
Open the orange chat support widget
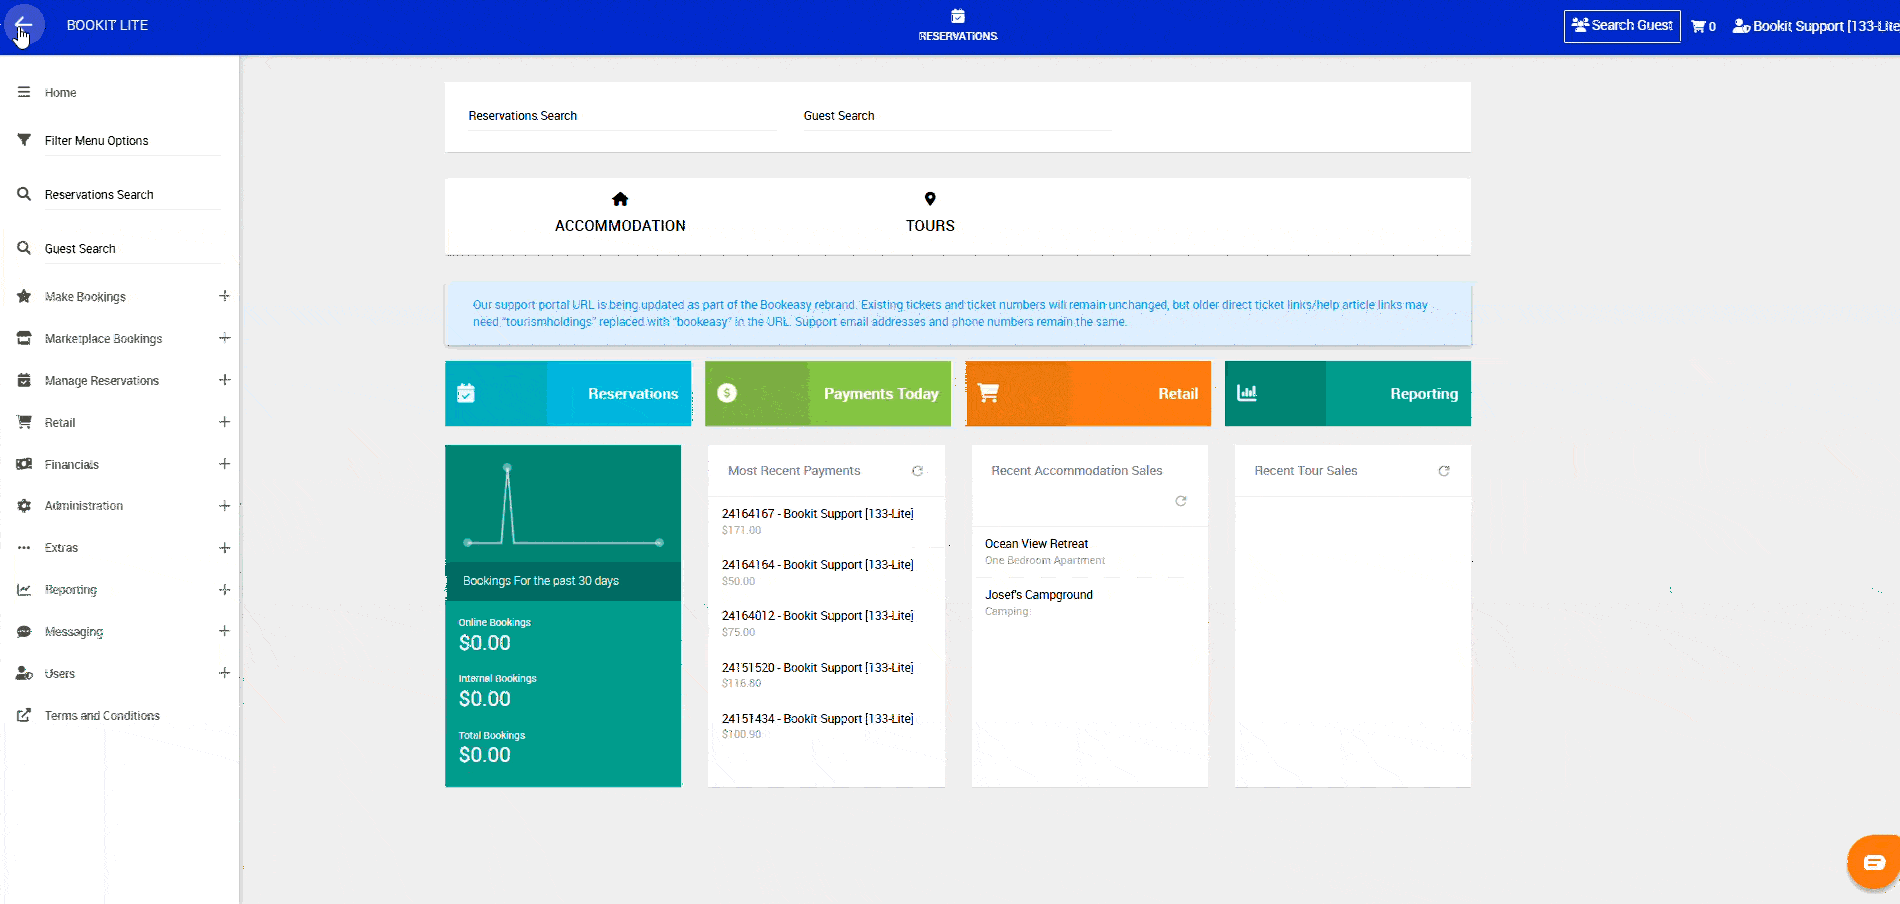[x=1874, y=862]
